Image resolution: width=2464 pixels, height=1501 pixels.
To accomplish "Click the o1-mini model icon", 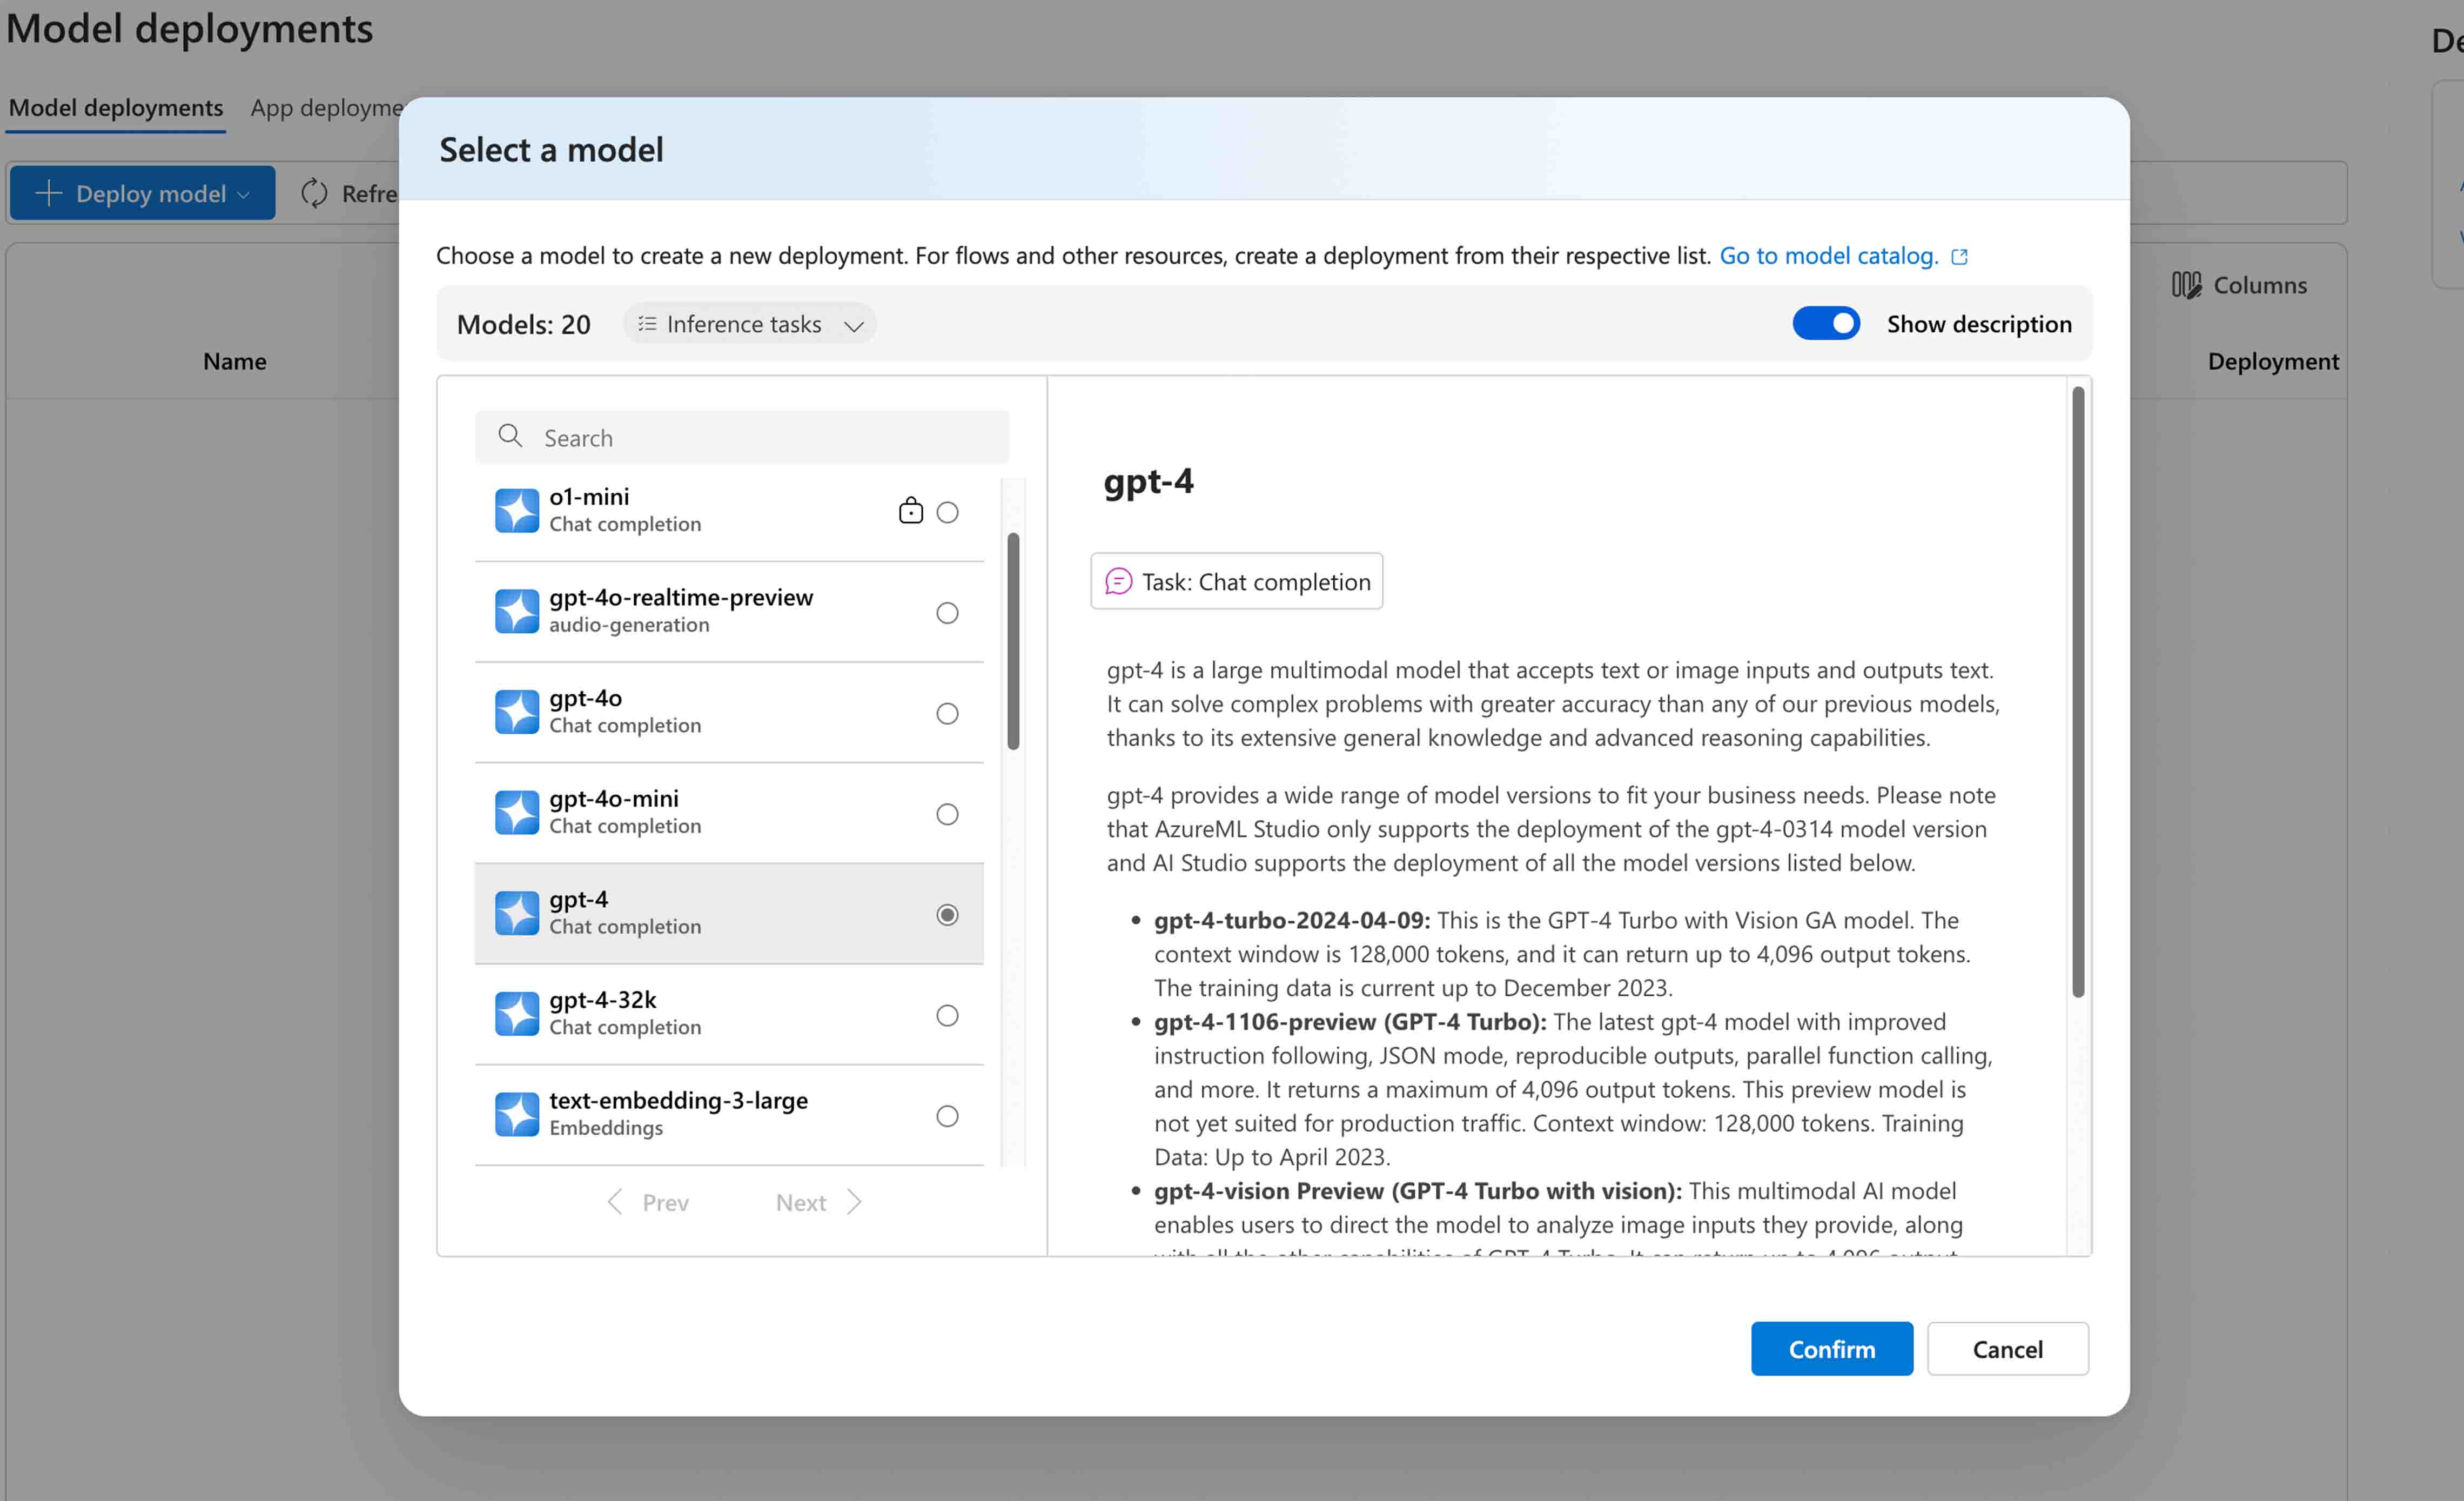I will 517,511.
